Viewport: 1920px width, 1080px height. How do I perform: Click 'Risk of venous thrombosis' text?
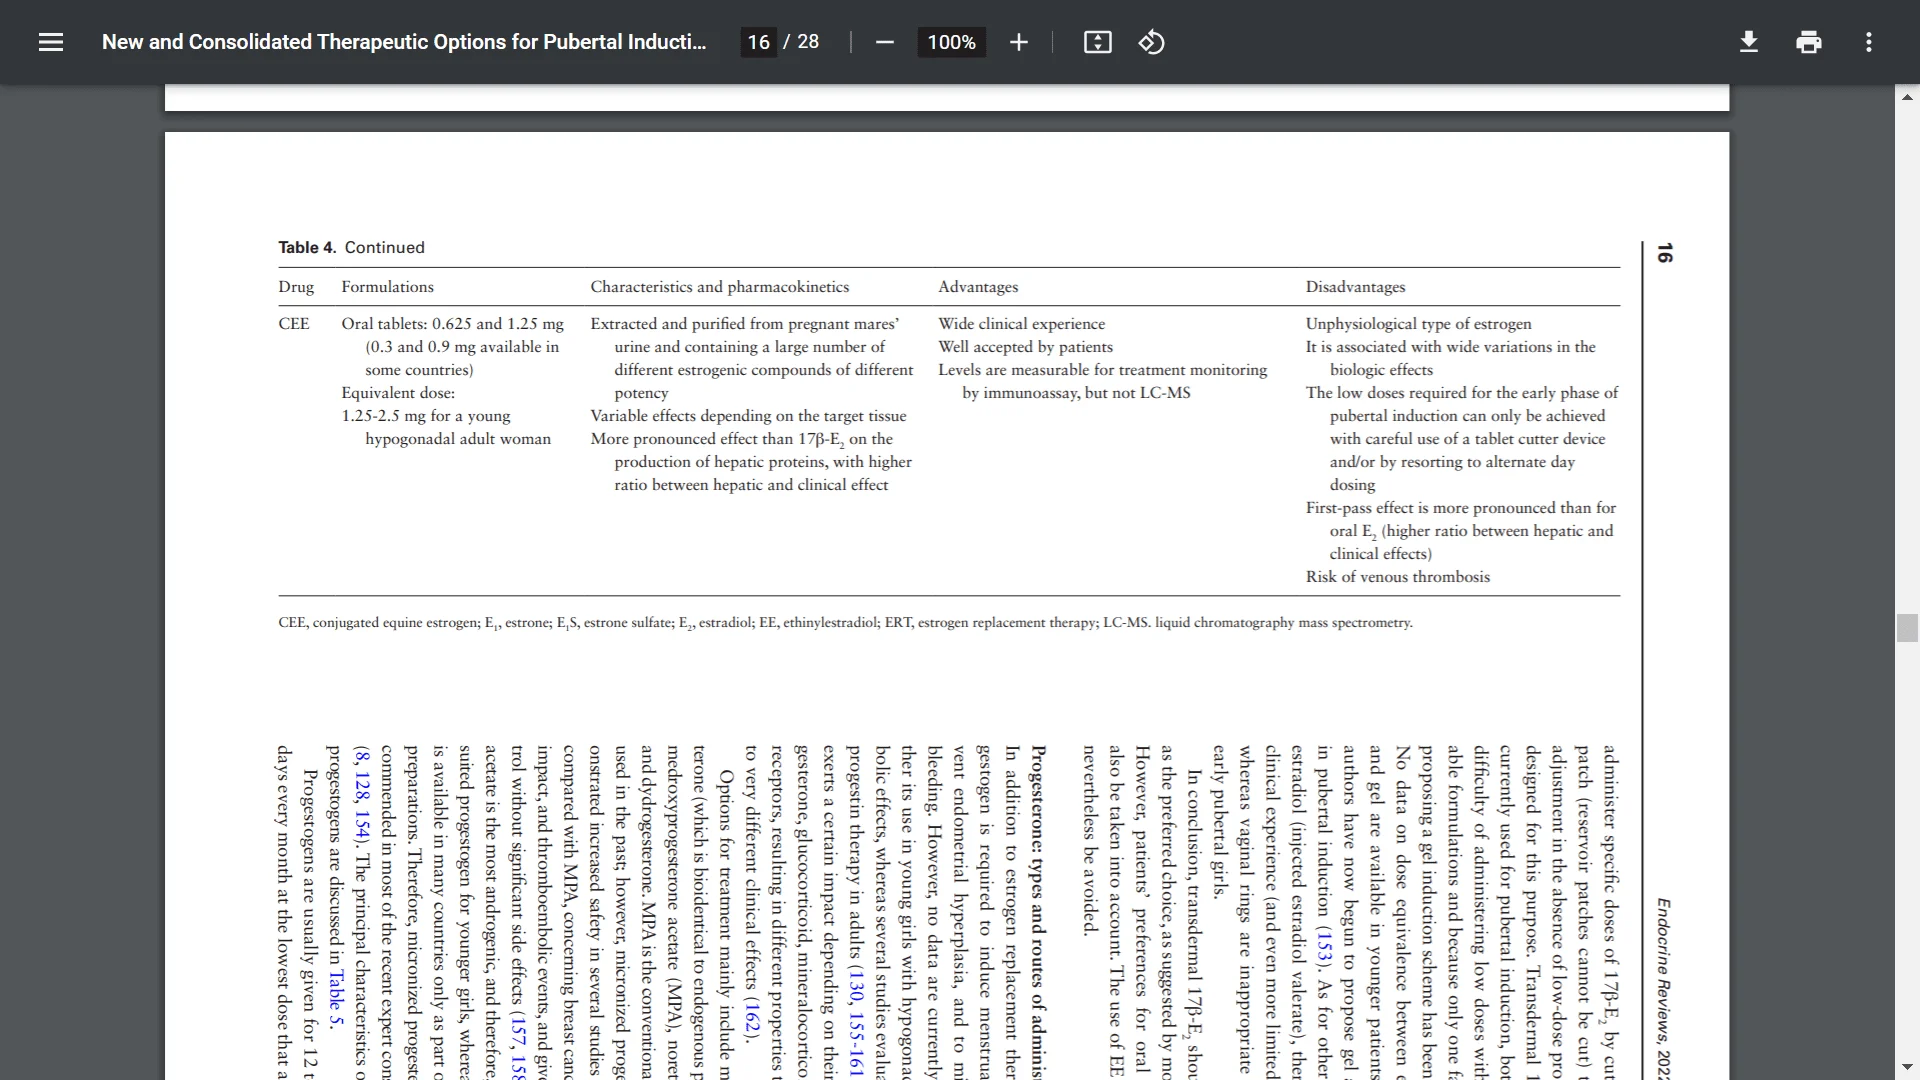click(x=1397, y=577)
